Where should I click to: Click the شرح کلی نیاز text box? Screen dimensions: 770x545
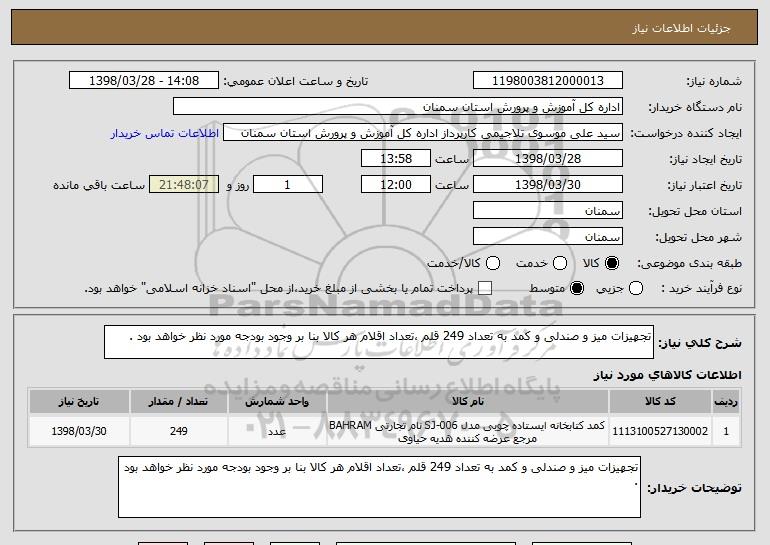pos(379,342)
